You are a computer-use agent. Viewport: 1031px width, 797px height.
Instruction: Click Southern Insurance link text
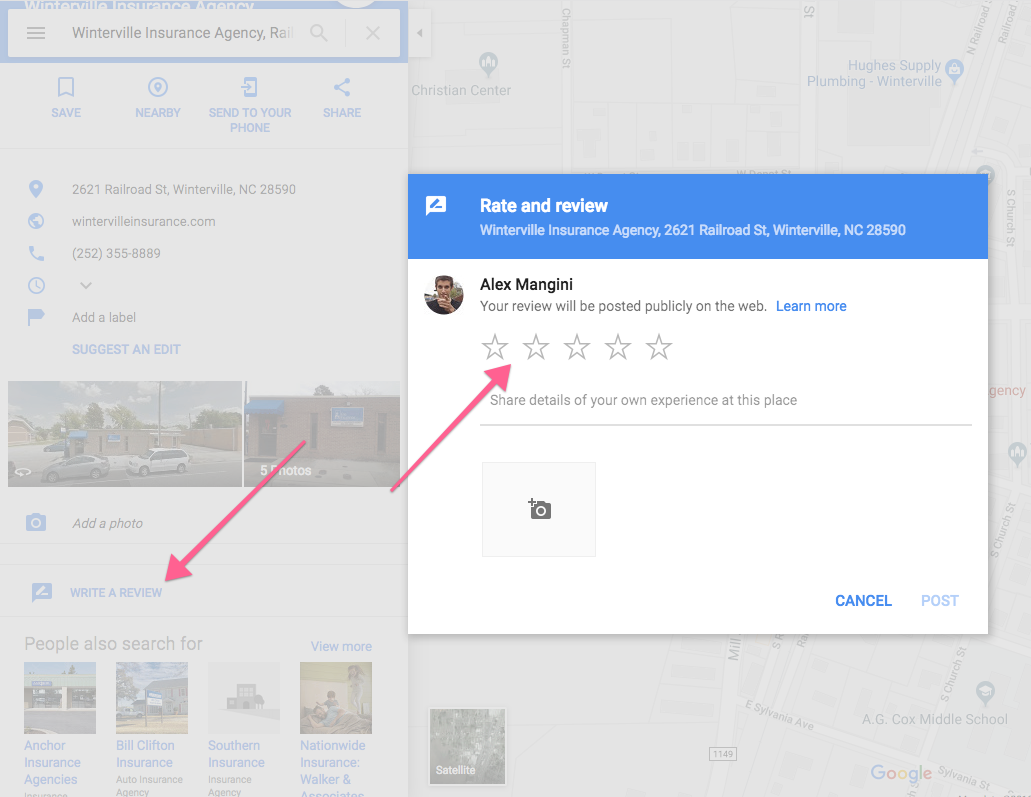point(237,754)
